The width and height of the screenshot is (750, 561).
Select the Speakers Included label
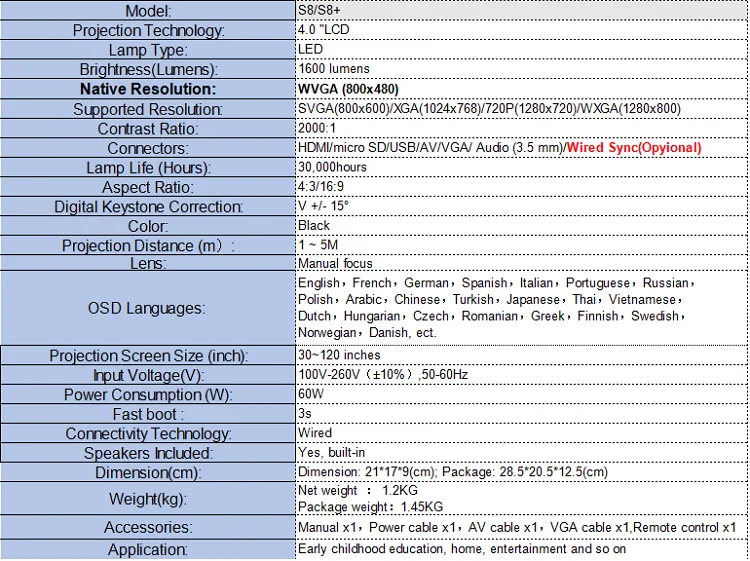tap(148, 453)
